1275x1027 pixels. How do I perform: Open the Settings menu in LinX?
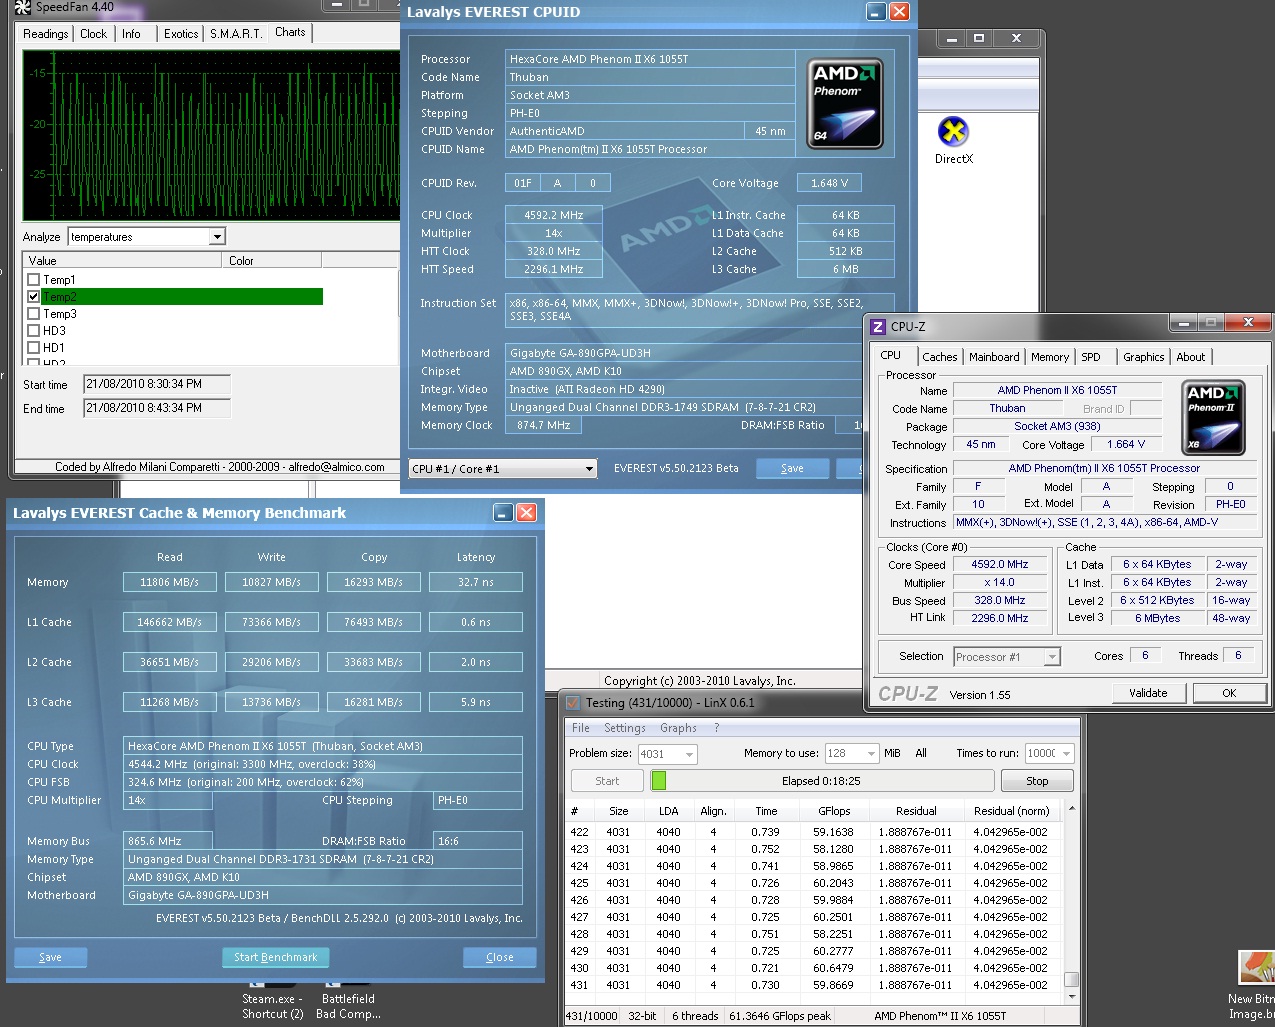point(625,728)
